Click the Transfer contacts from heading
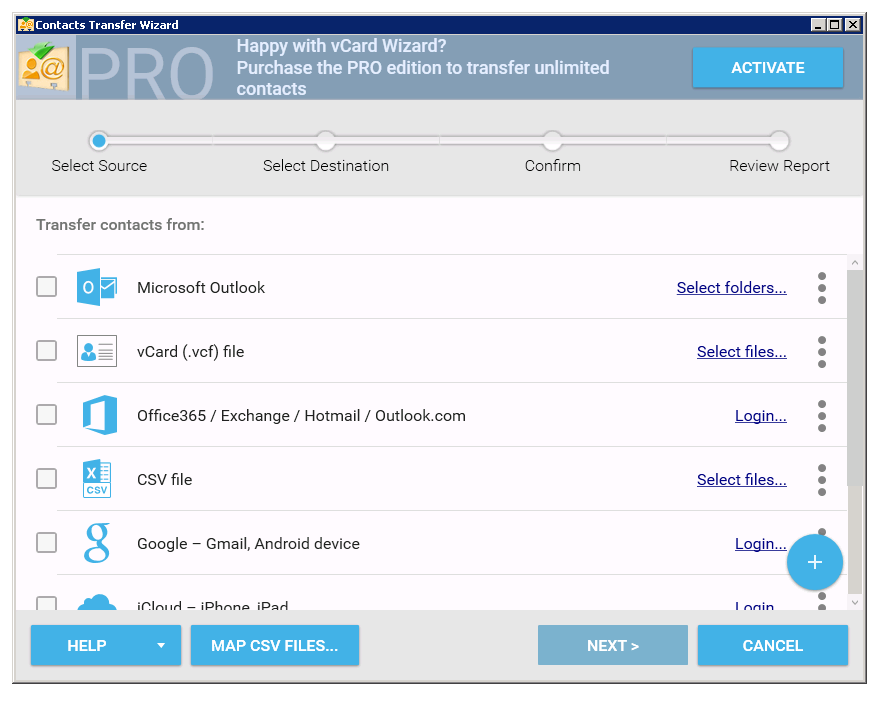Screen dimensions: 893x707 pos(120,225)
